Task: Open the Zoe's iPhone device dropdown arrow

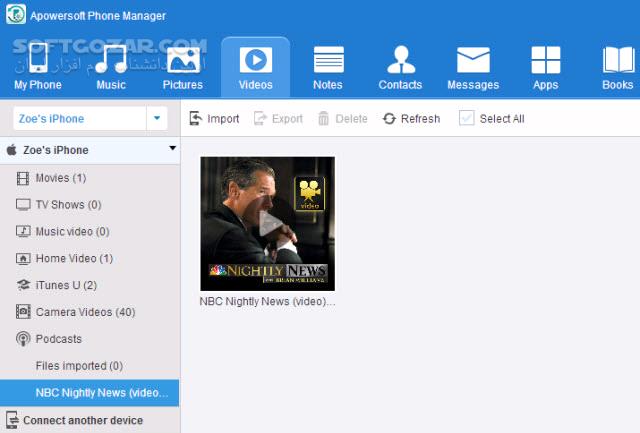Action: pyautogui.click(x=157, y=118)
